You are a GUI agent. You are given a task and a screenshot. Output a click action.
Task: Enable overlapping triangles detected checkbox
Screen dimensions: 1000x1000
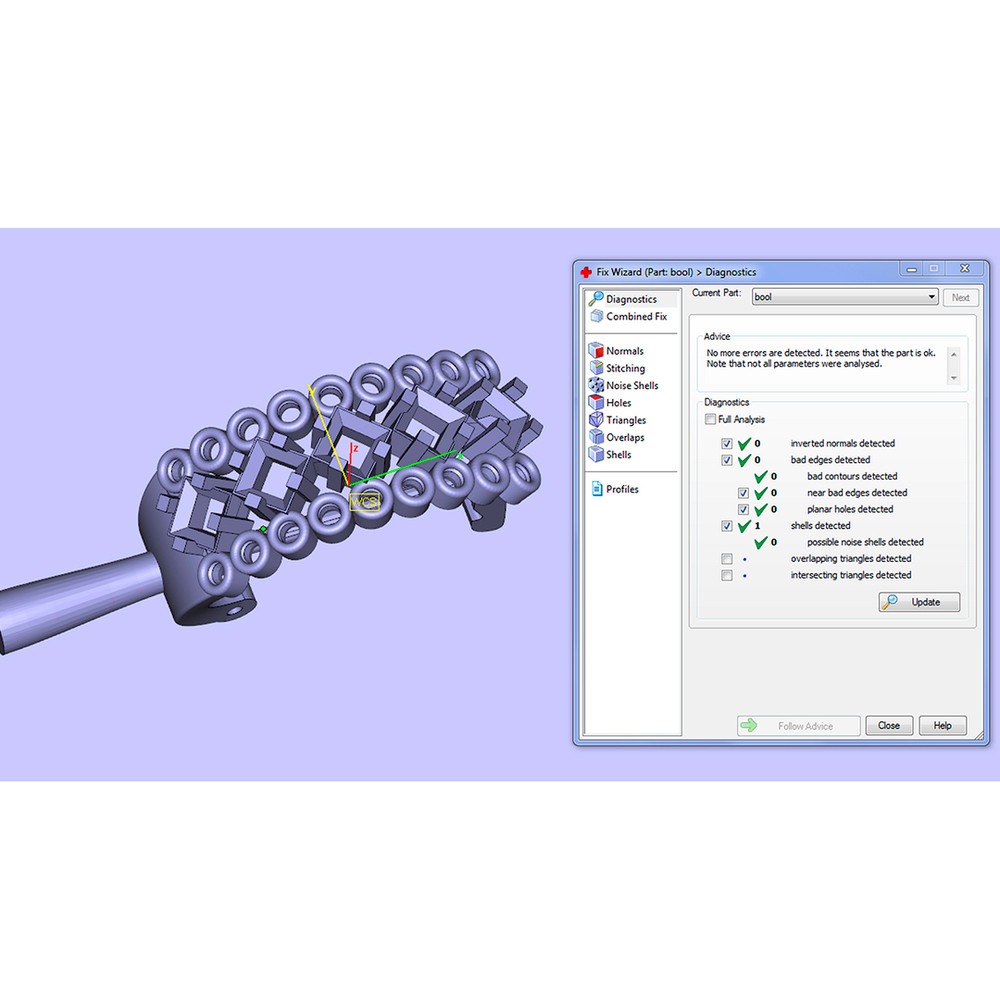(726, 559)
